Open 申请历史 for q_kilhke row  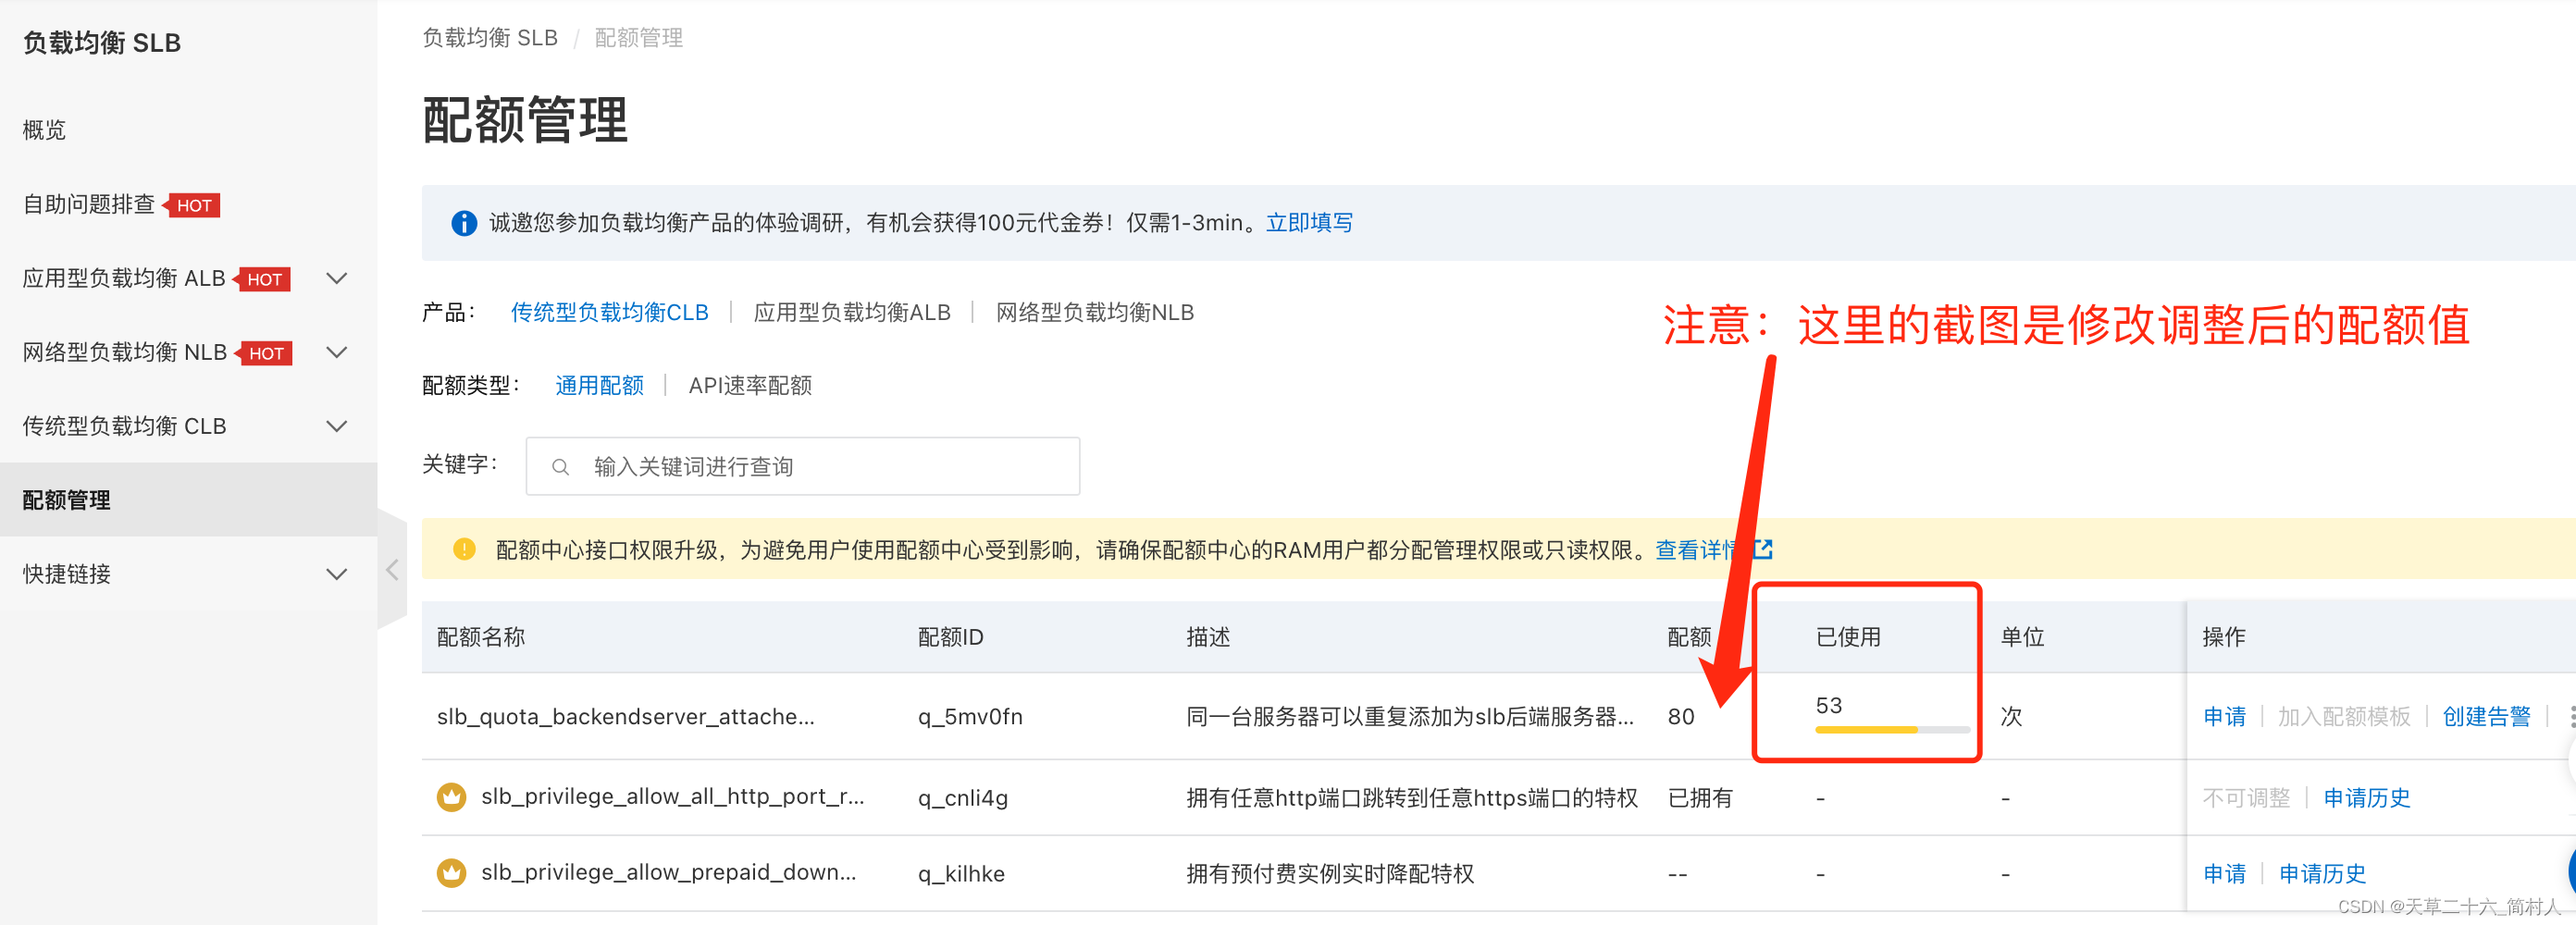tap(2322, 873)
